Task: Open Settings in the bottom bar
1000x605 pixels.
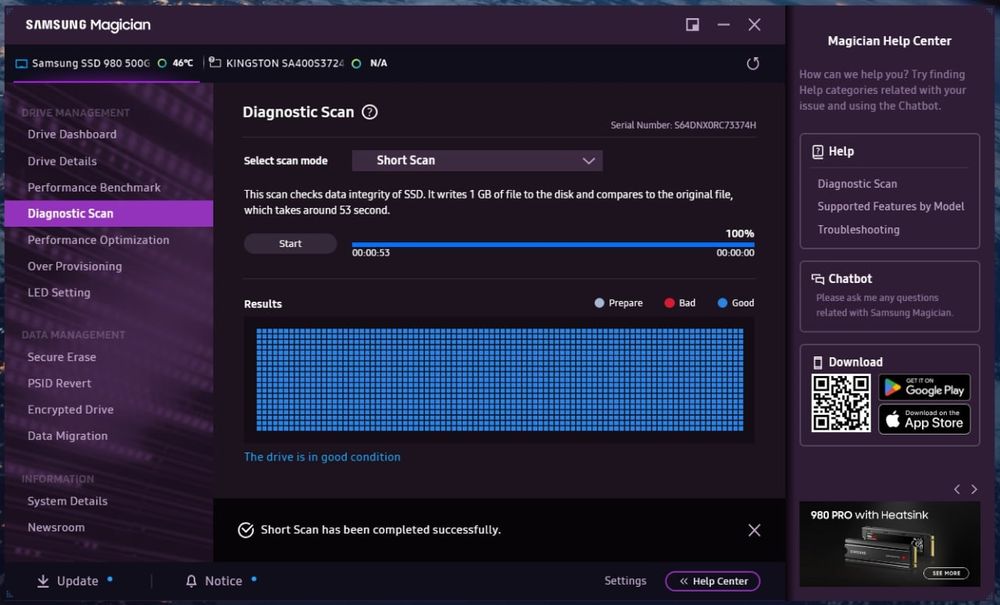Action: coord(625,581)
